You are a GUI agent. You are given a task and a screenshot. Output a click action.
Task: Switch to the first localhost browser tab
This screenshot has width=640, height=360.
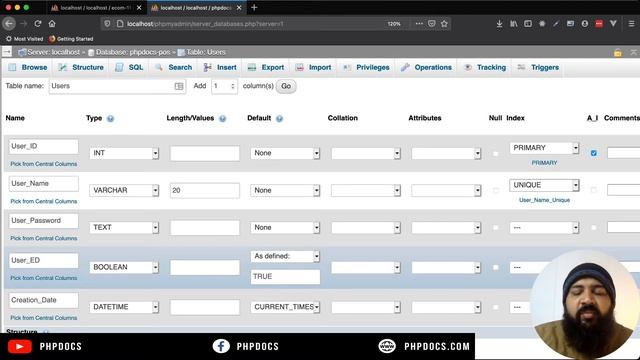[96, 7]
